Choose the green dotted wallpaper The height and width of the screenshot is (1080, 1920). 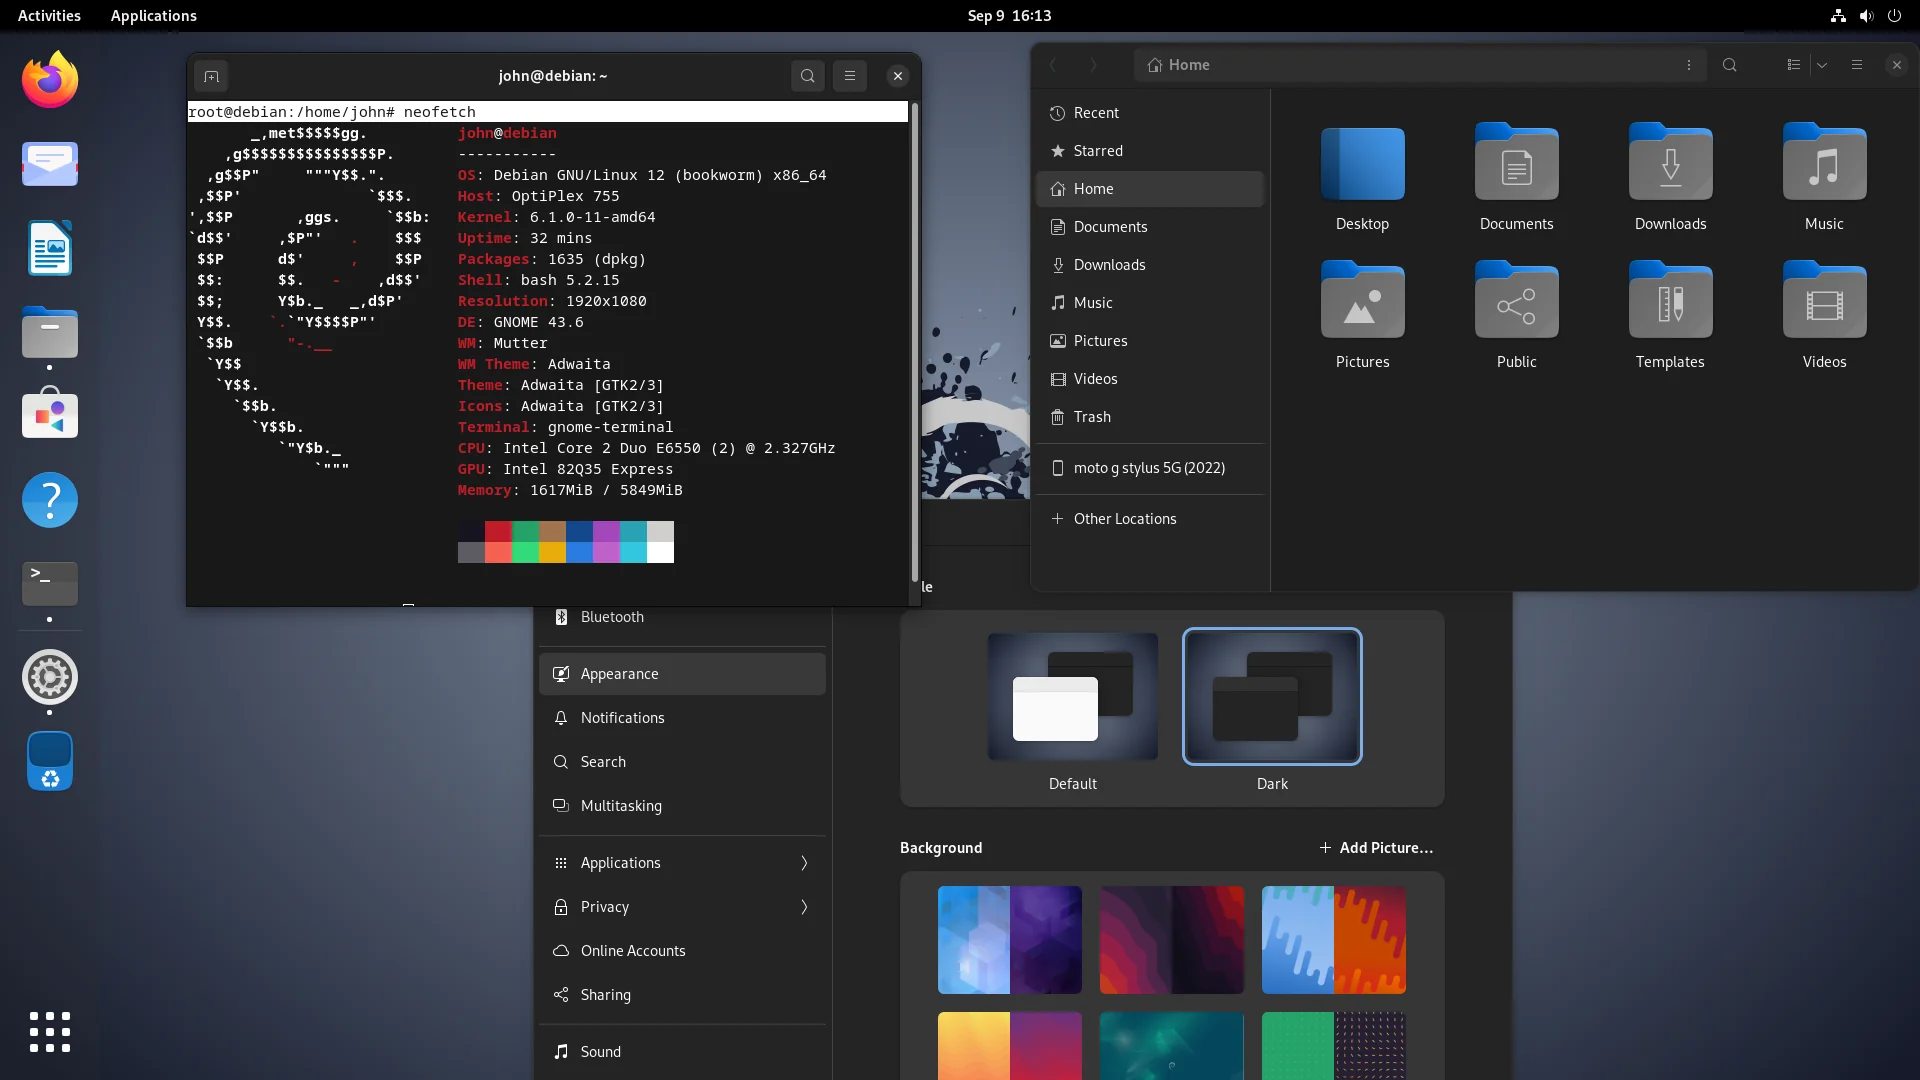coord(1333,1046)
